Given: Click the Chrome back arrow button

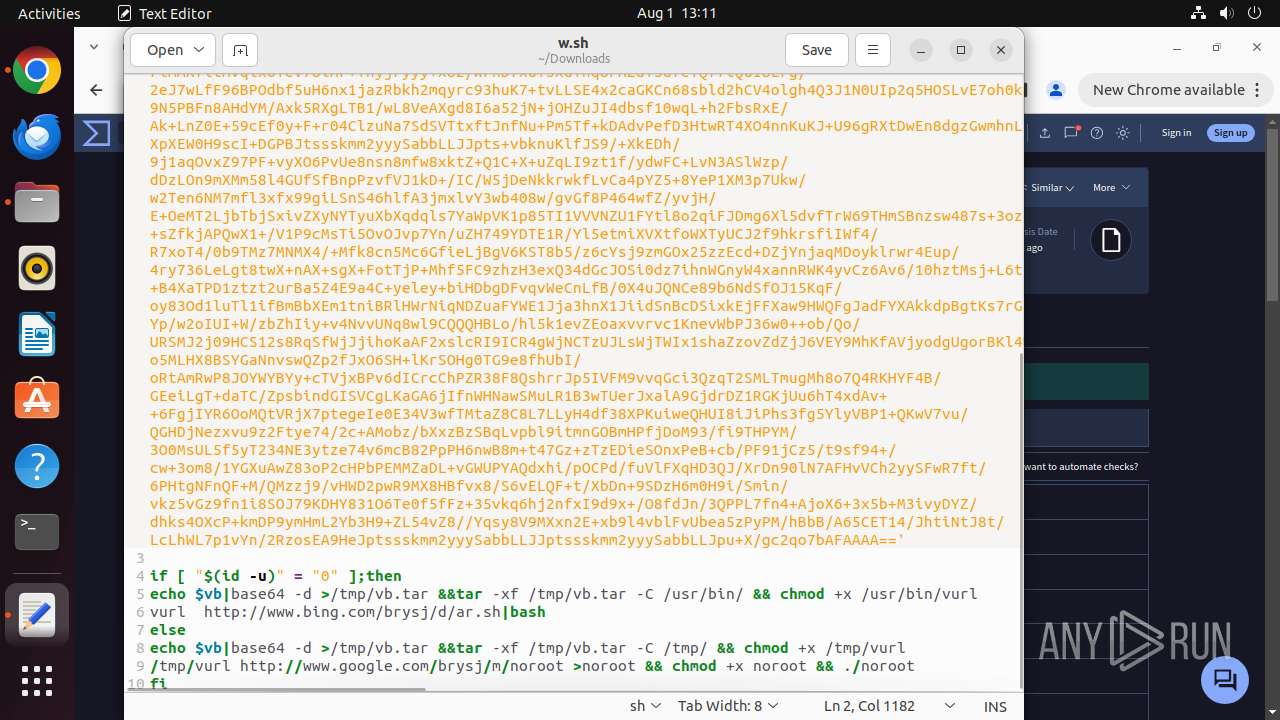Looking at the screenshot, I should tap(96, 90).
